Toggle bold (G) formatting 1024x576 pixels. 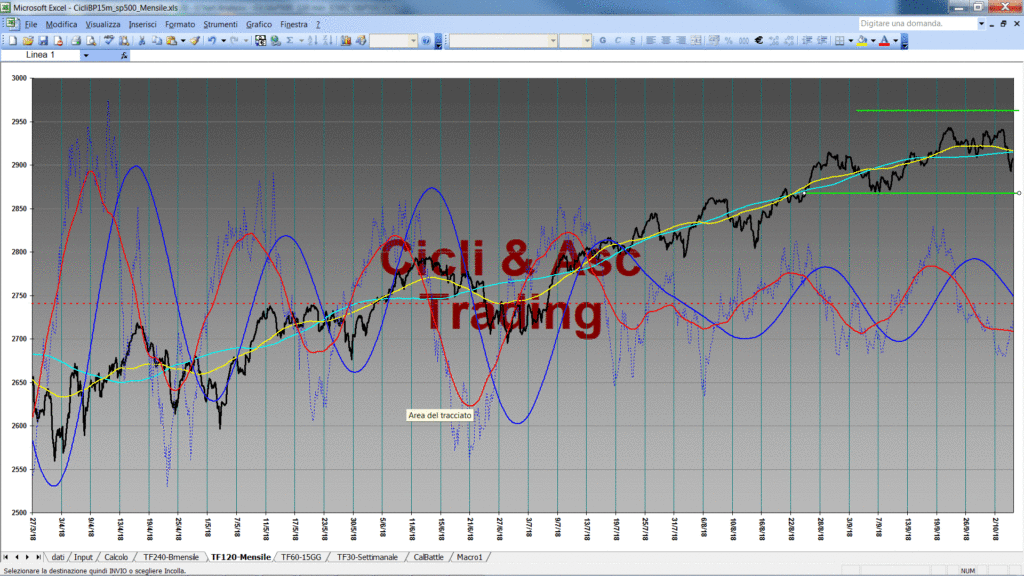[x=603, y=40]
